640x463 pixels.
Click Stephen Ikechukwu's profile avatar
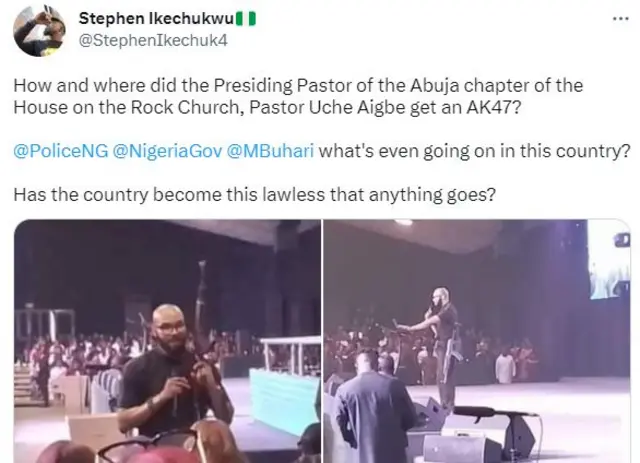click(39, 30)
